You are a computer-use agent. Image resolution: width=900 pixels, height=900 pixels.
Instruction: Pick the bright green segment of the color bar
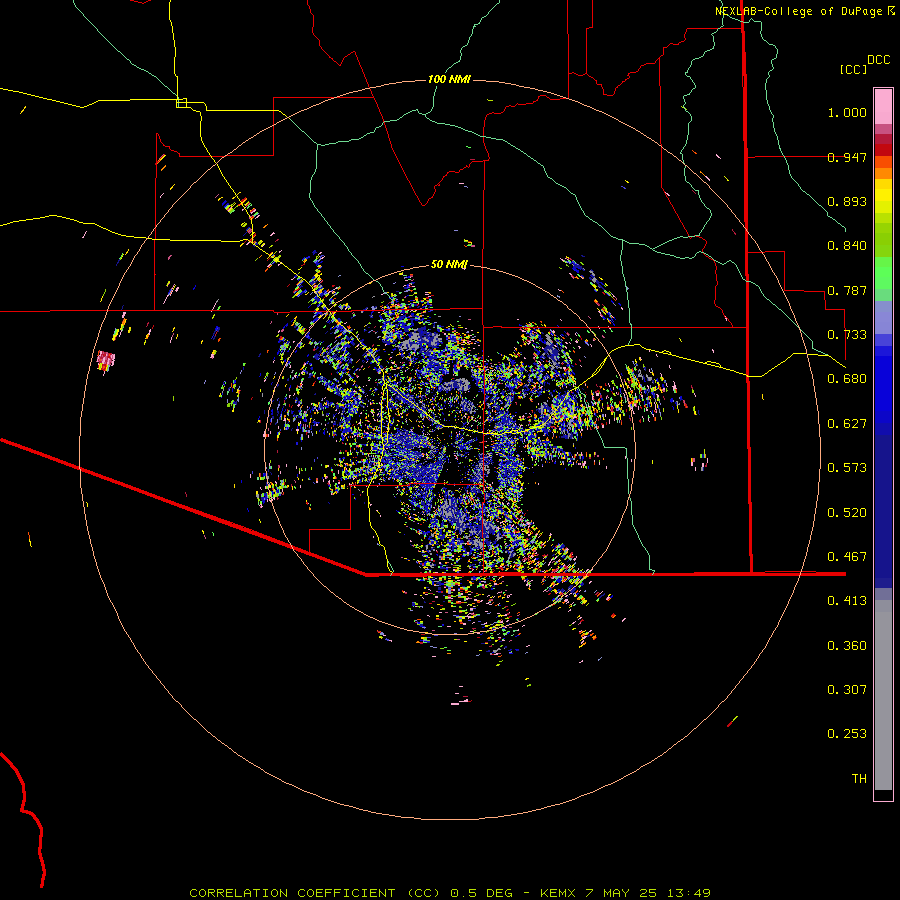click(883, 273)
